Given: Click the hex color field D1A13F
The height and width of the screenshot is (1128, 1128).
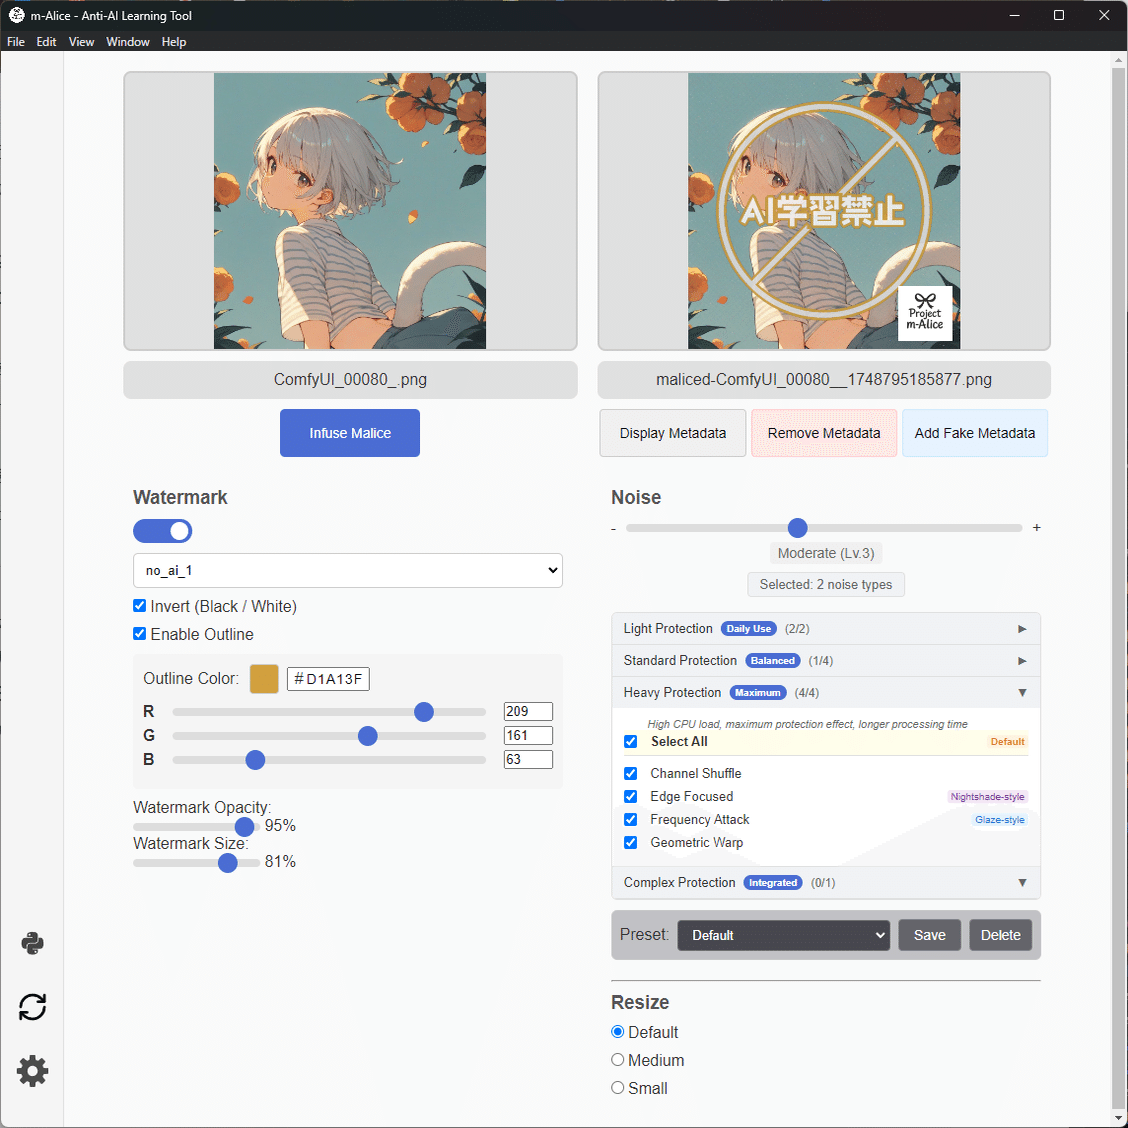Looking at the screenshot, I should 328,679.
